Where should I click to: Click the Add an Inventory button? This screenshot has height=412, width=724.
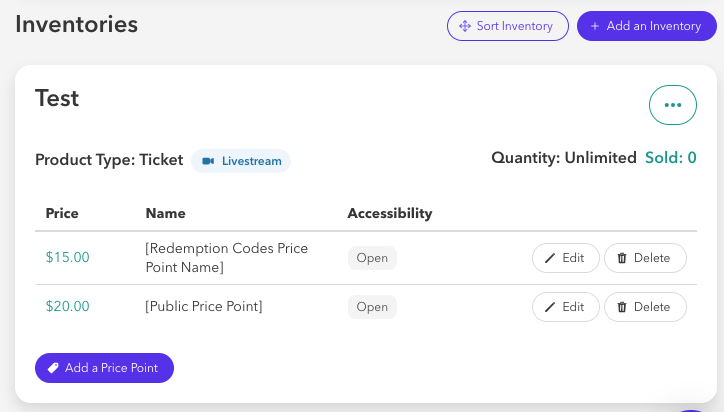coord(646,26)
